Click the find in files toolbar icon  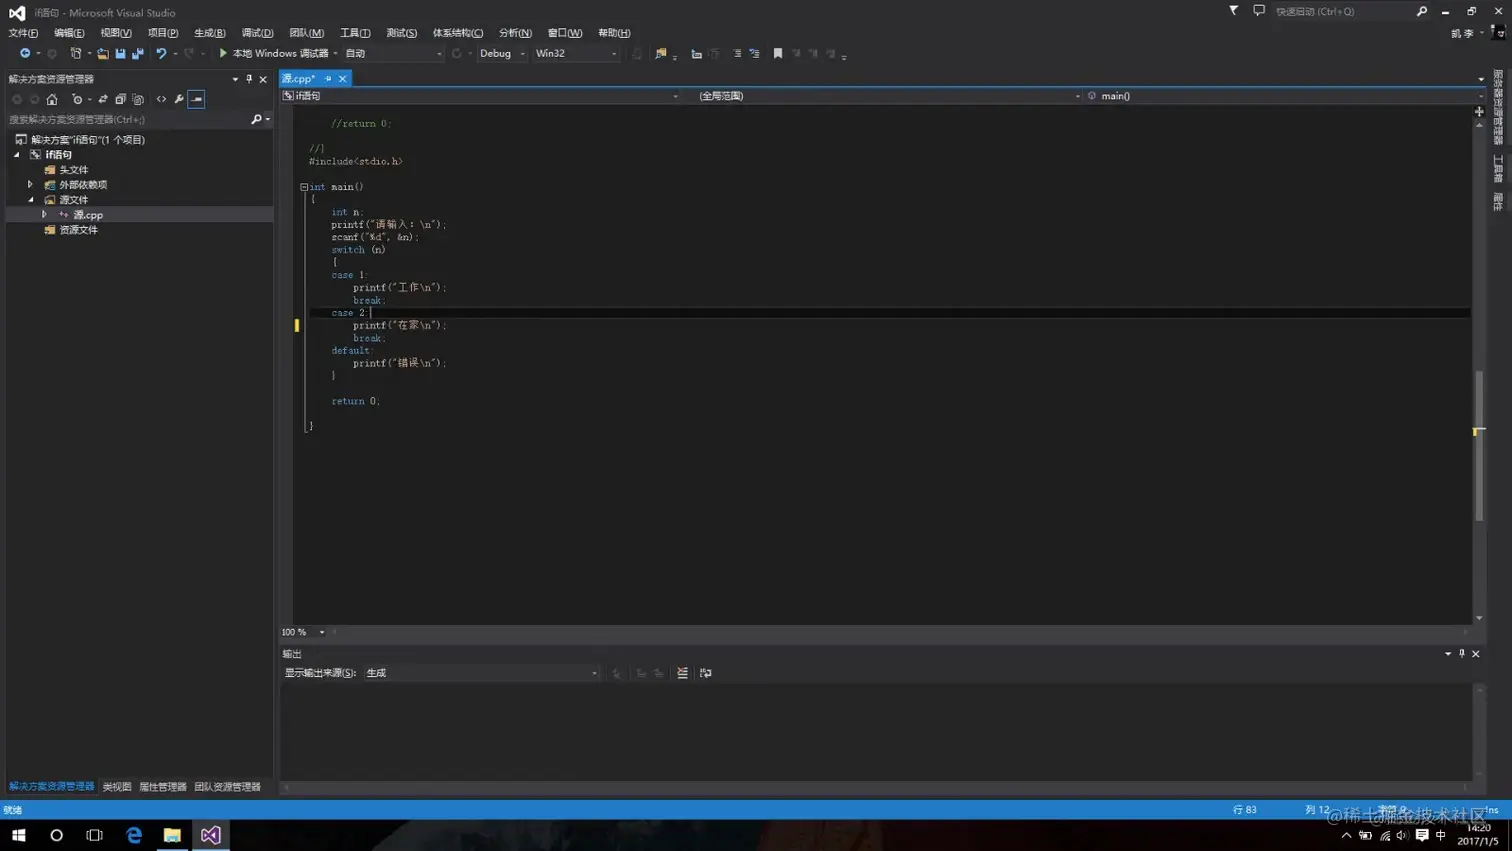point(661,54)
